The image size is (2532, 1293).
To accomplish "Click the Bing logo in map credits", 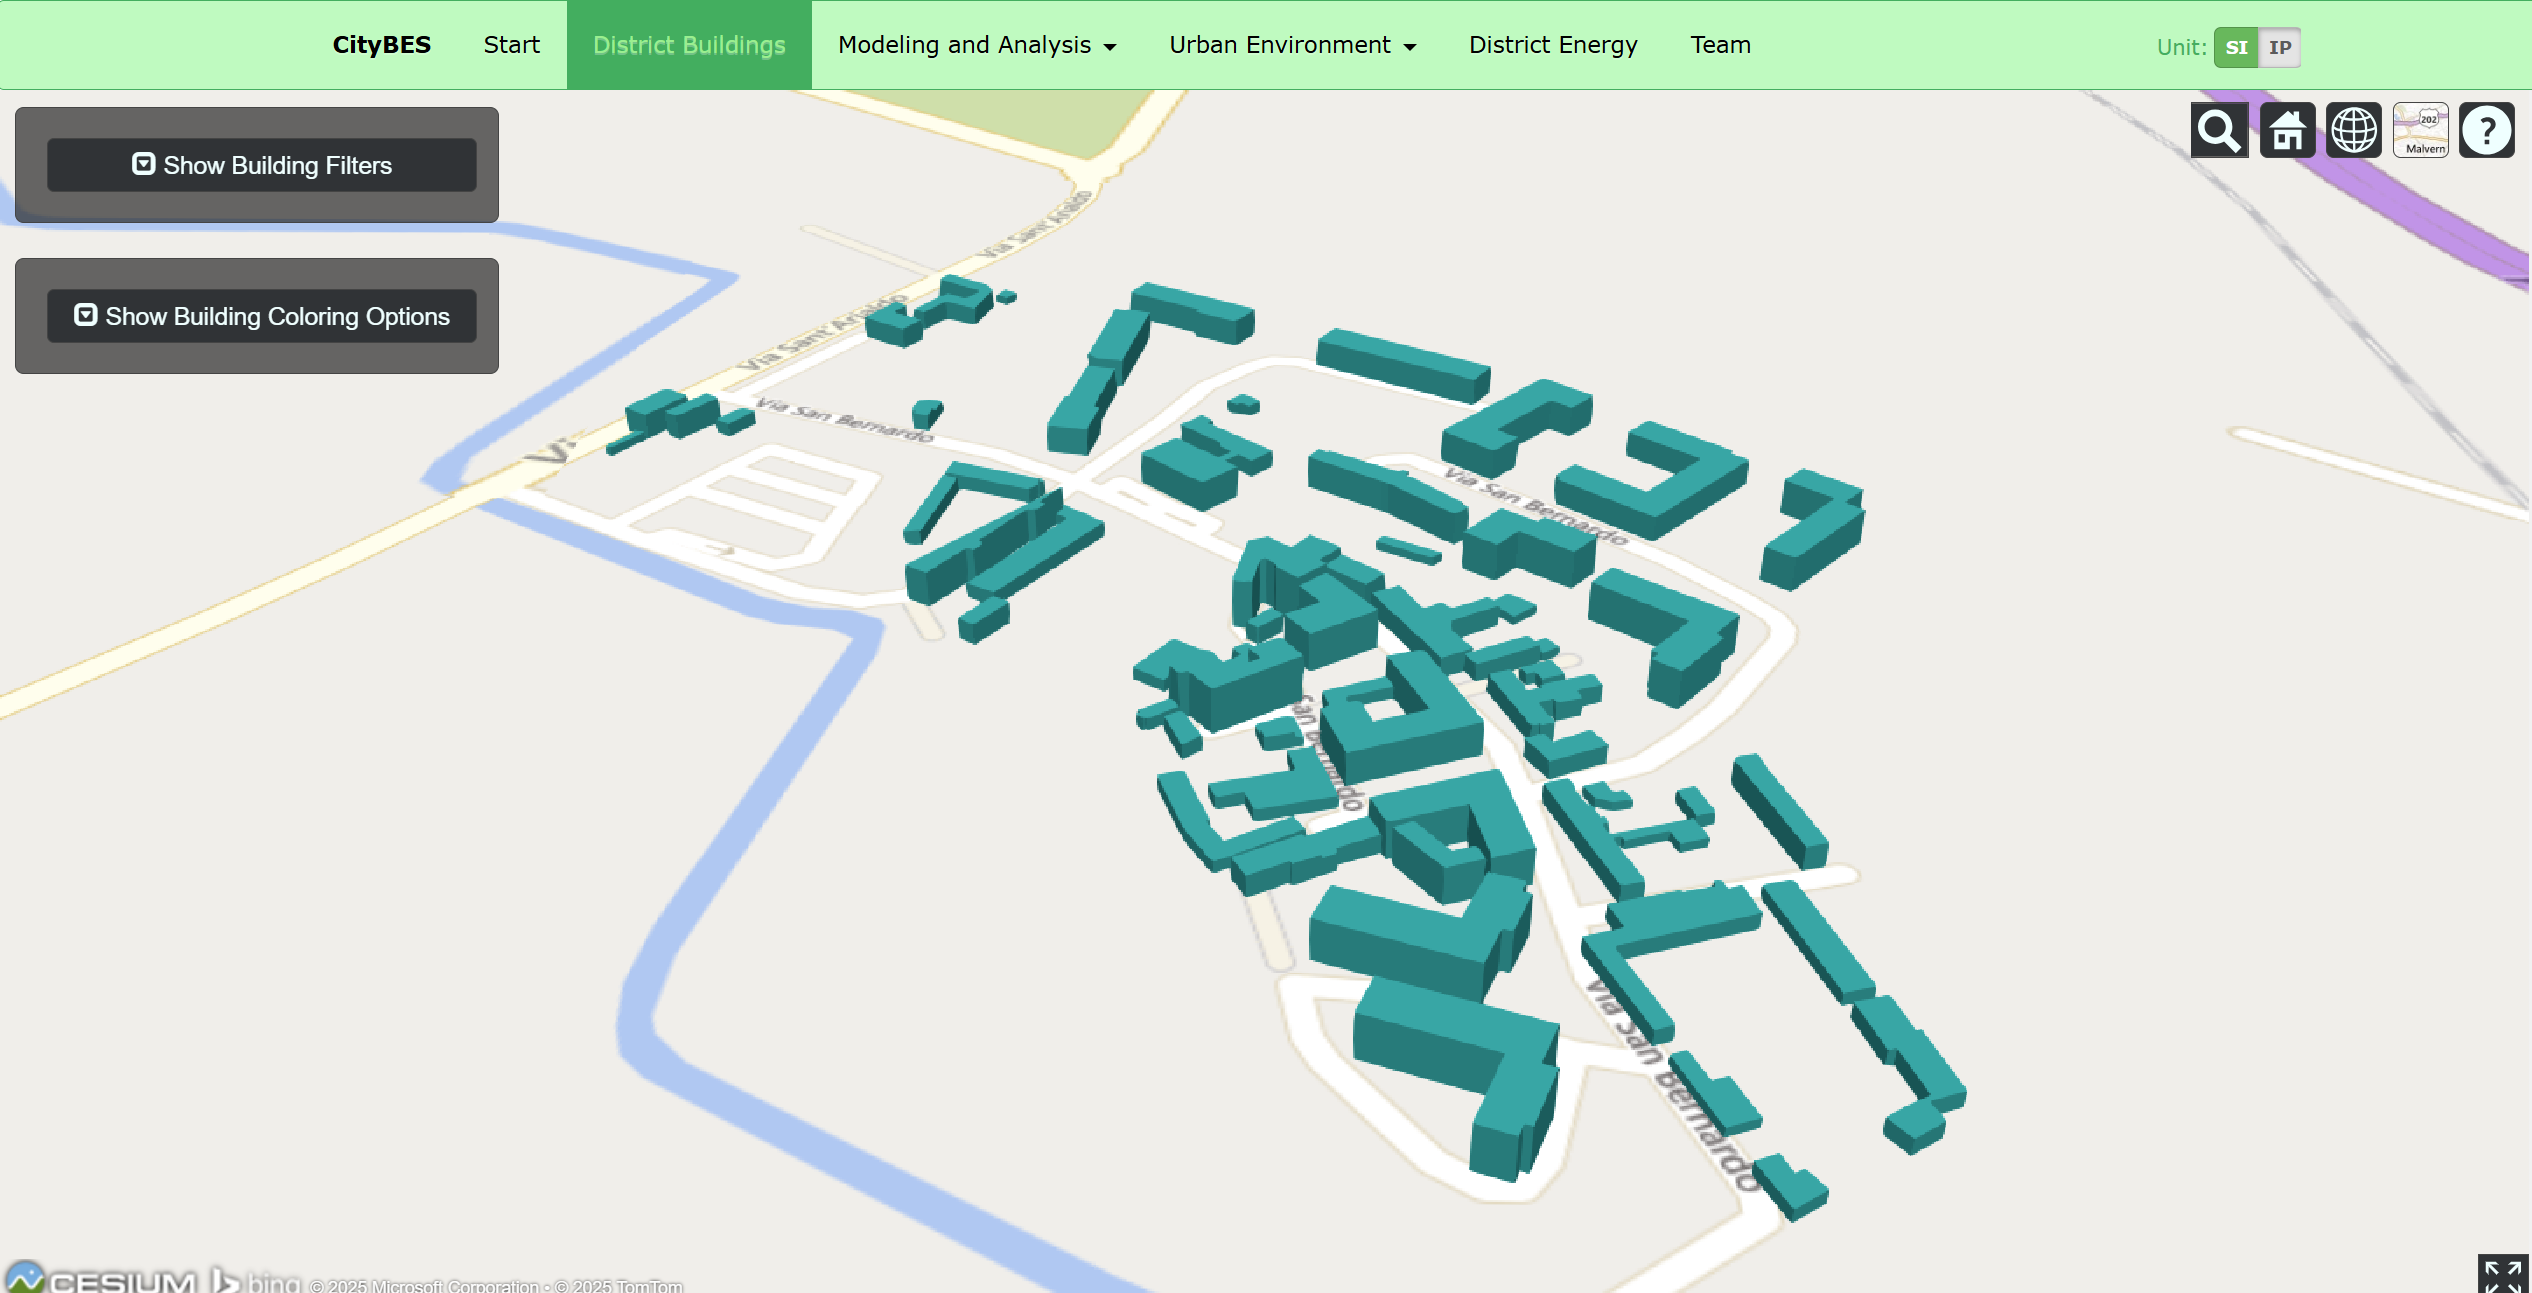I will [x=256, y=1281].
